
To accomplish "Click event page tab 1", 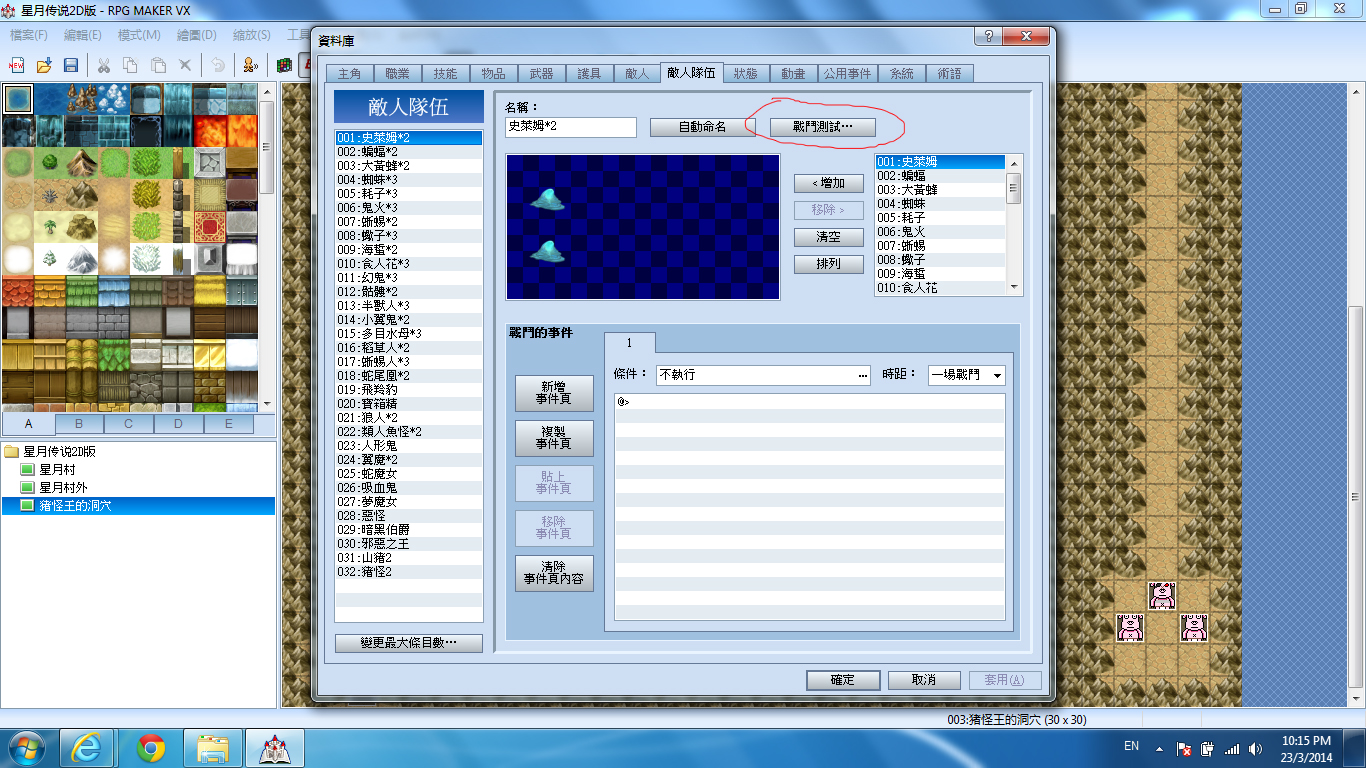I will [629, 343].
